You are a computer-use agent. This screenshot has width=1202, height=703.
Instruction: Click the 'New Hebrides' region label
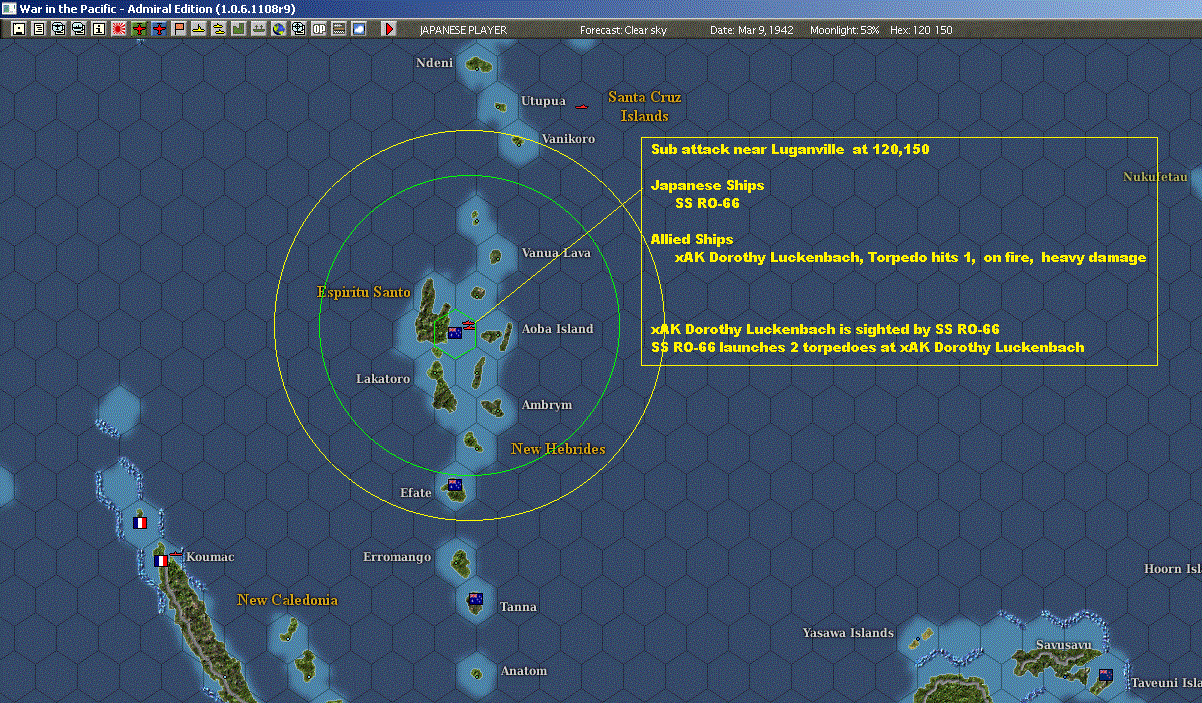click(558, 449)
